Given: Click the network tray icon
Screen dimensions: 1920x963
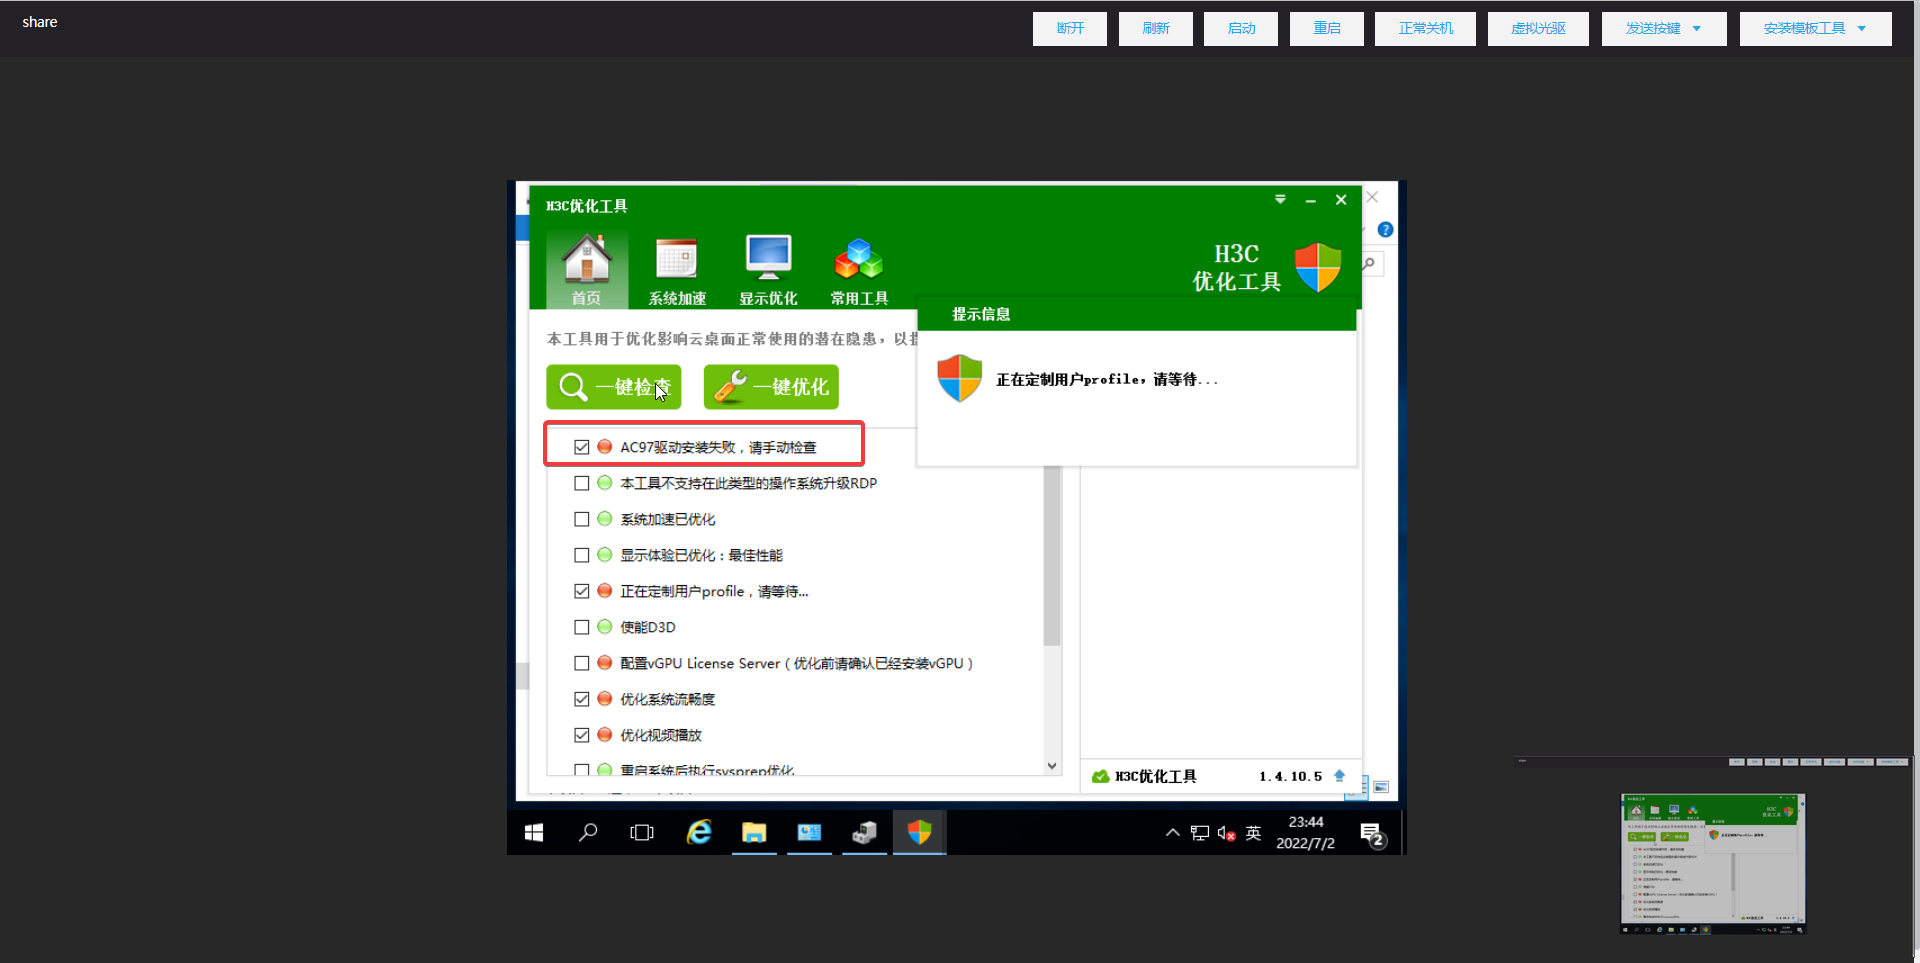Looking at the screenshot, I should 1200,833.
